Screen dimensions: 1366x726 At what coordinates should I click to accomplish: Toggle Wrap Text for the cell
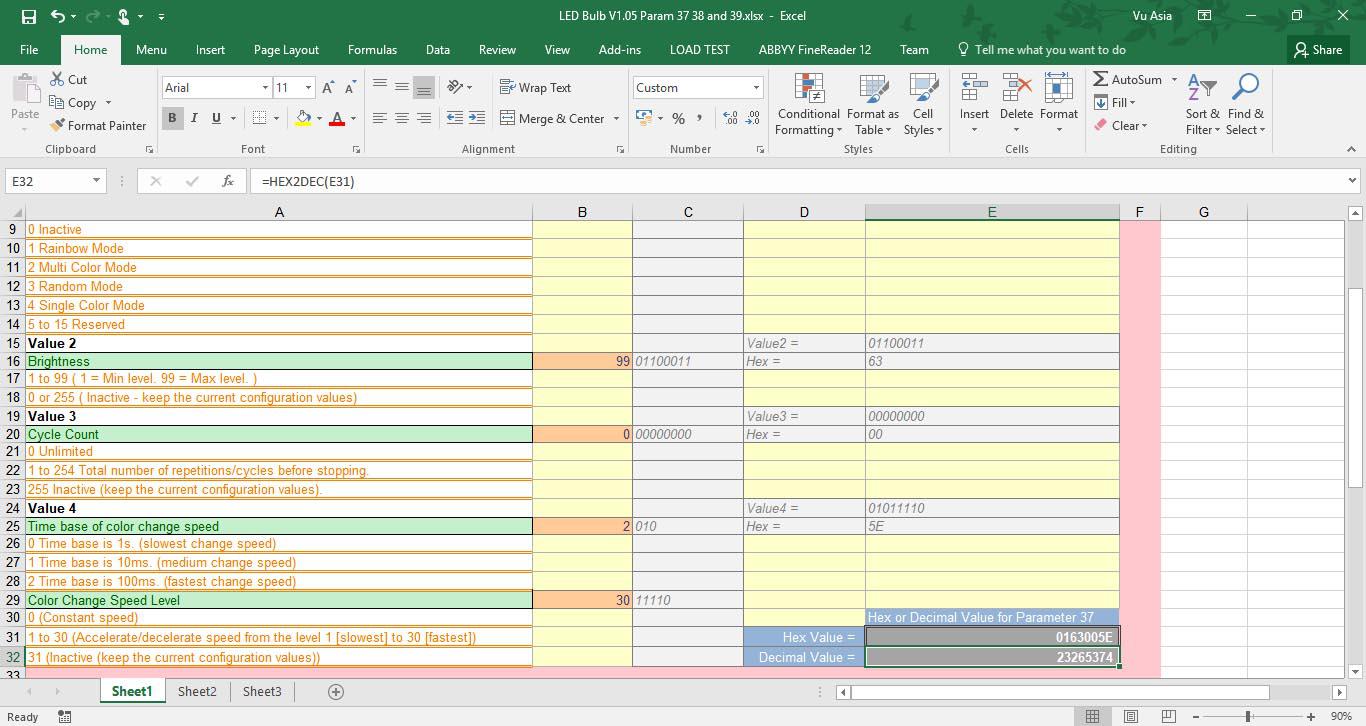[535, 88]
